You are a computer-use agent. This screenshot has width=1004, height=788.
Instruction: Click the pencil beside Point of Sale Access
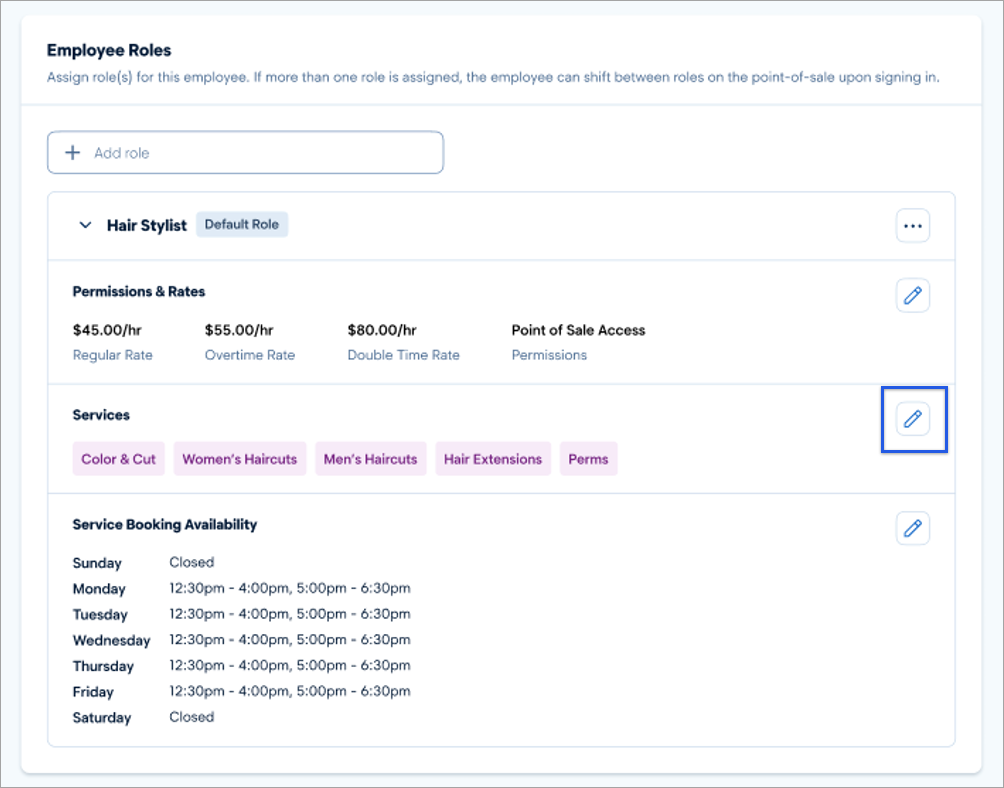point(912,294)
